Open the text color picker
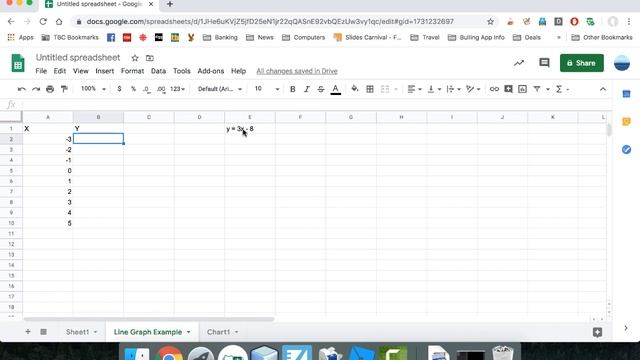This screenshot has height=360, width=640. pos(336,89)
